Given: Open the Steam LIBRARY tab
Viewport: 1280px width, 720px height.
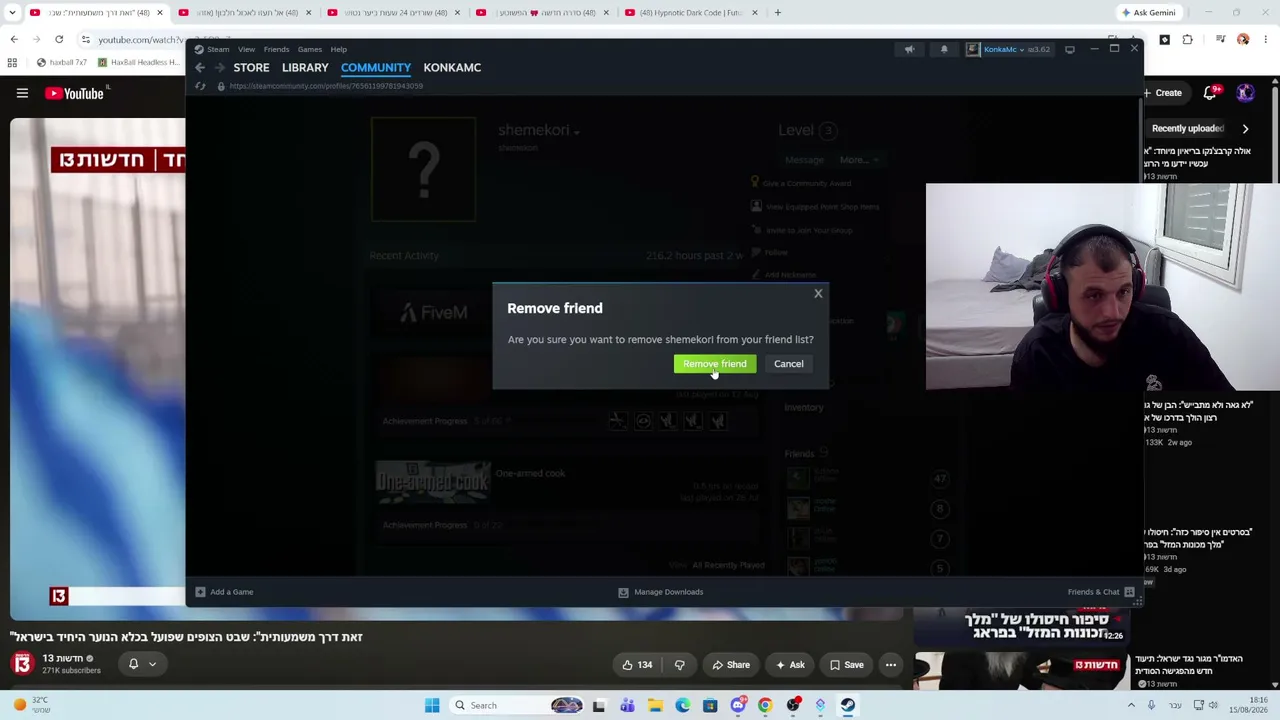Looking at the screenshot, I should tap(305, 68).
